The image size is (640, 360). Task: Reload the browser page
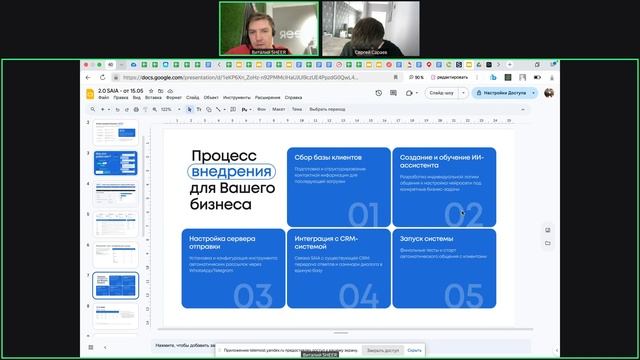[x=102, y=77]
